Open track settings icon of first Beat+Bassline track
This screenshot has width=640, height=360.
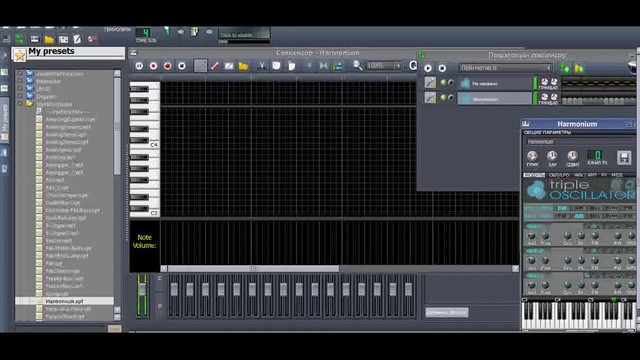click(430, 83)
